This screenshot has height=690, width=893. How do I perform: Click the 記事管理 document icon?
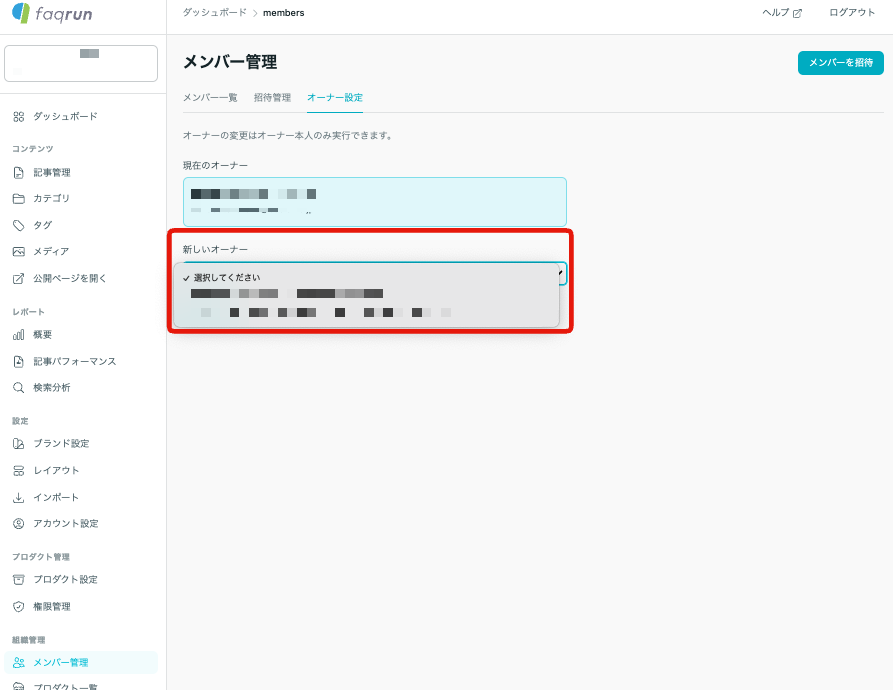[x=19, y=172]
